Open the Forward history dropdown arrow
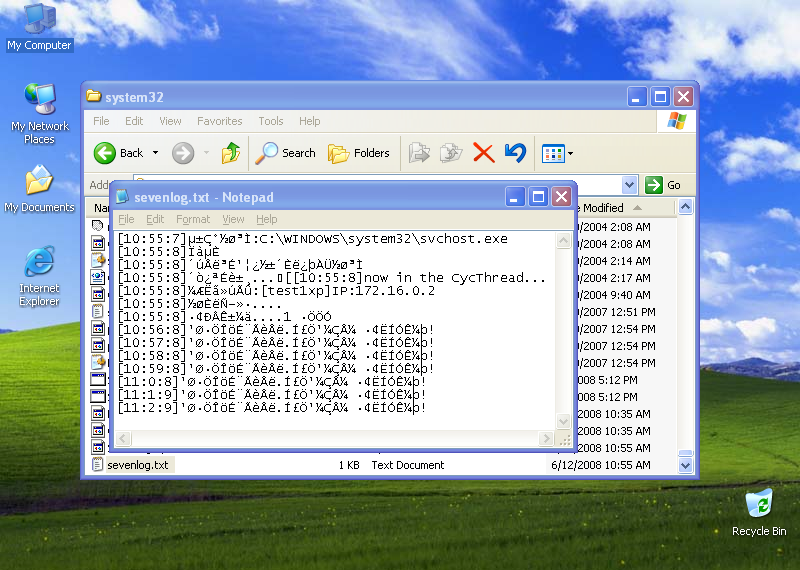The image size is (800, 570). click(x=206, y=153)
